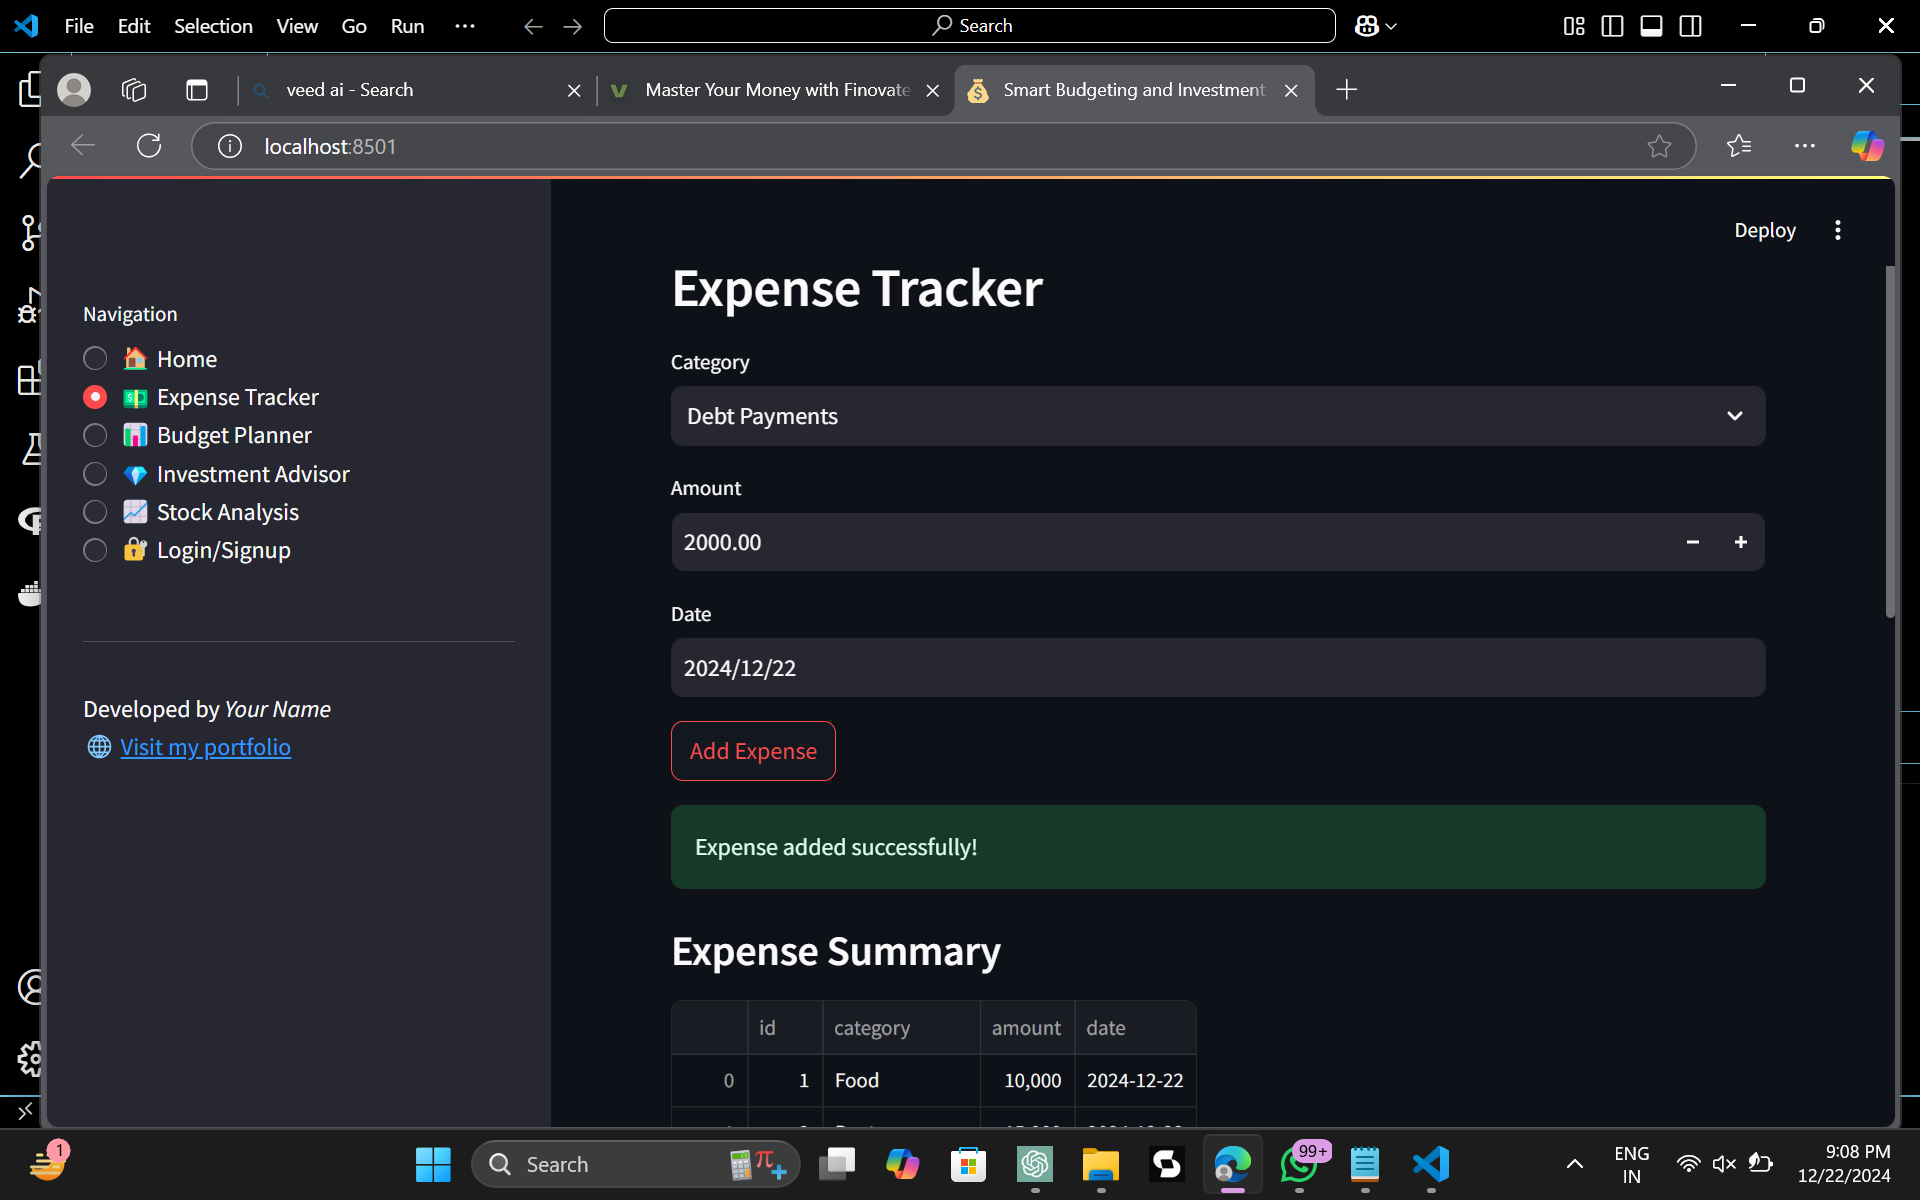The height and width of the screenshot is (1200, 1920).
Task: Click the favorite star in address bar
Action: pos(1659,146)
